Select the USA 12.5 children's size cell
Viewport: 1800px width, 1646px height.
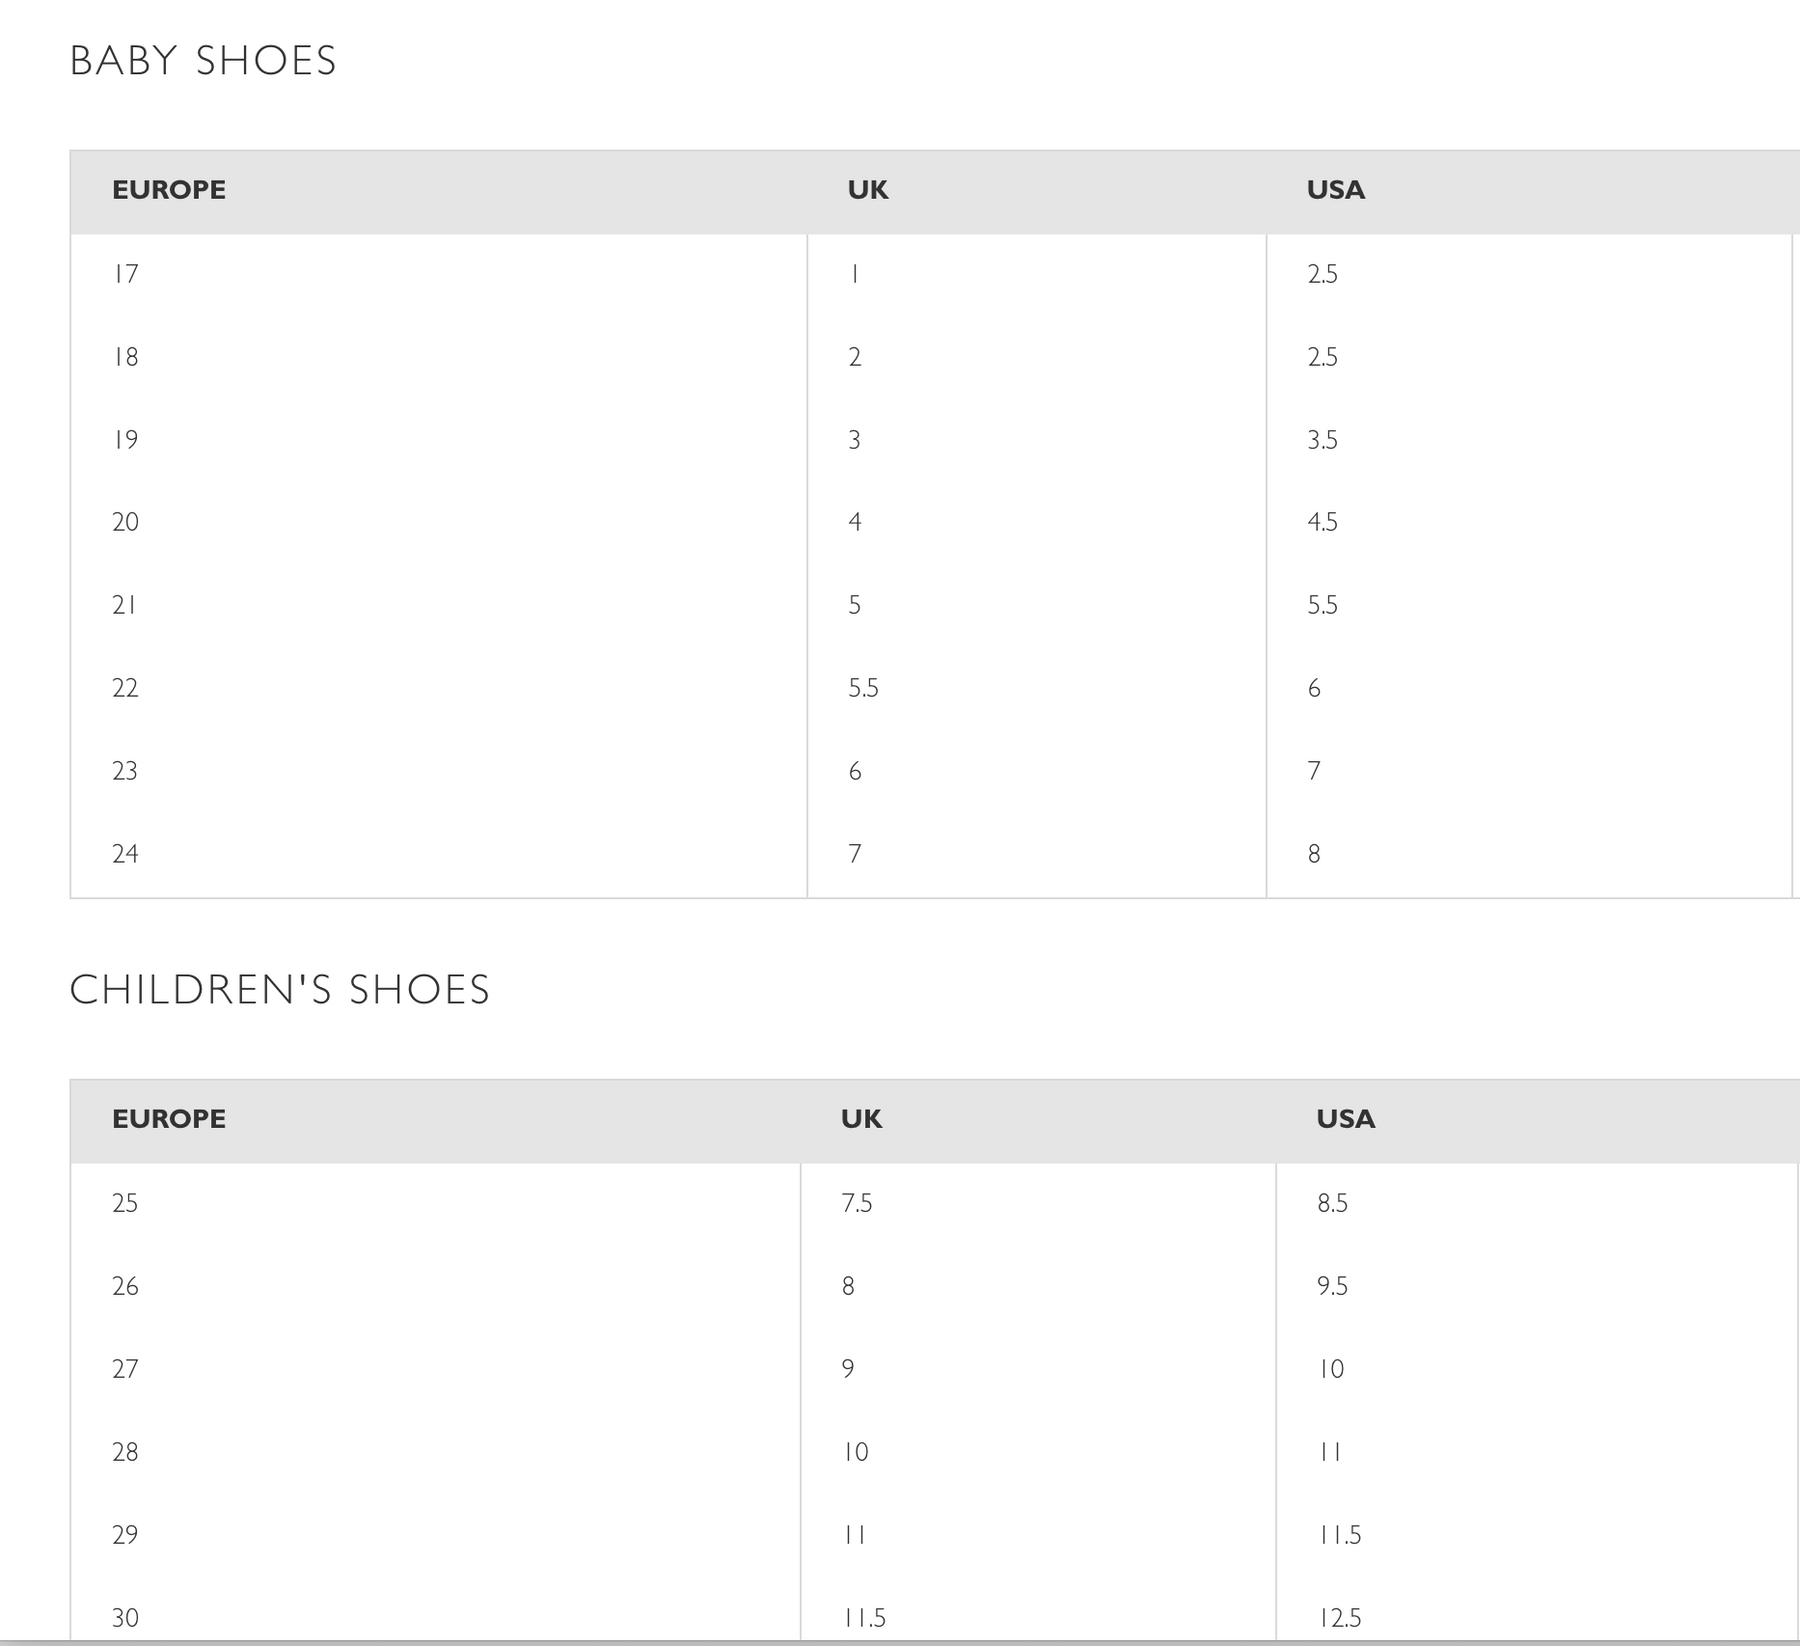(1339, 1617)
